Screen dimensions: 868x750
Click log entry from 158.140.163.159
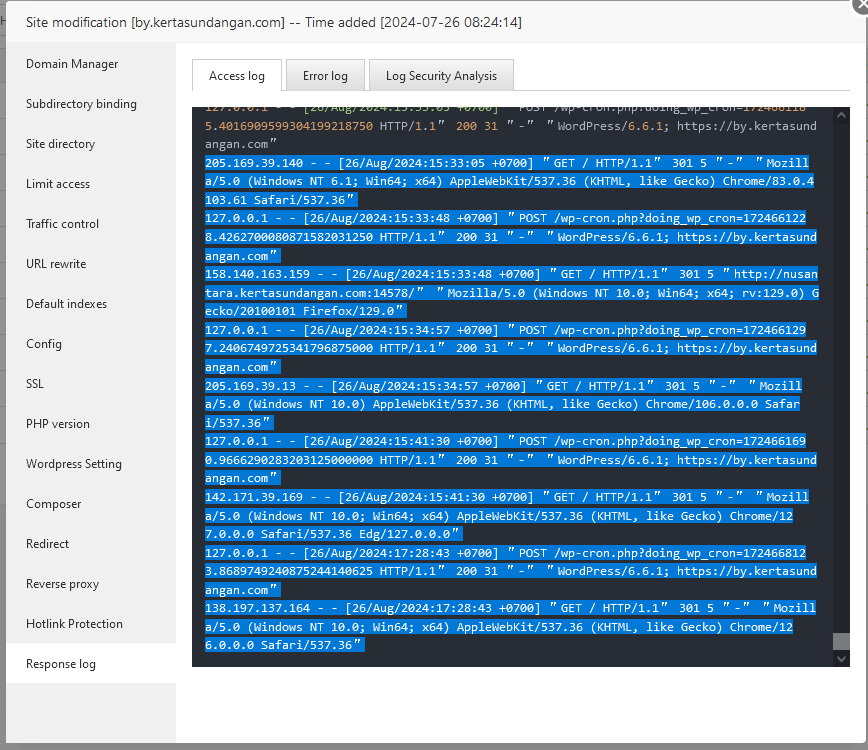pyautogui.click(x=512, y=292)
